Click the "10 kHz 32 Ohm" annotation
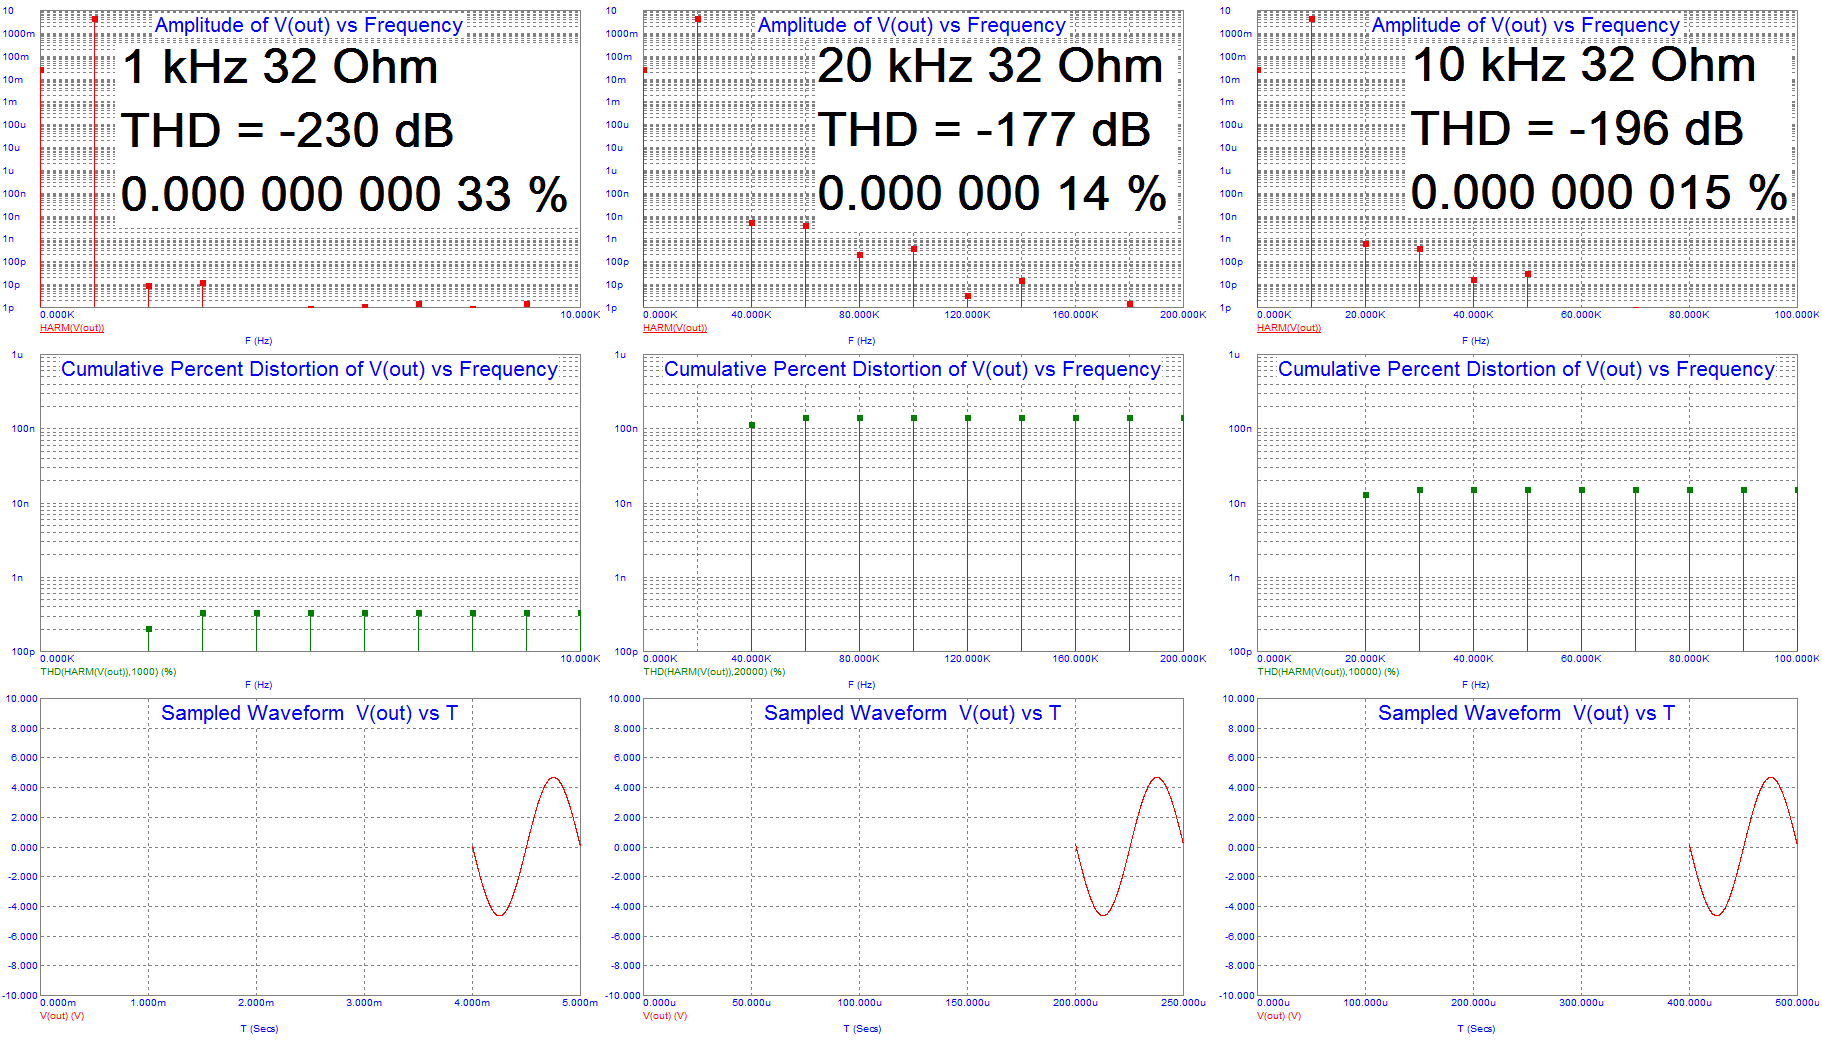Image resolution: width=1822 pixels, height=1044 pixels. pos(1584,65)
